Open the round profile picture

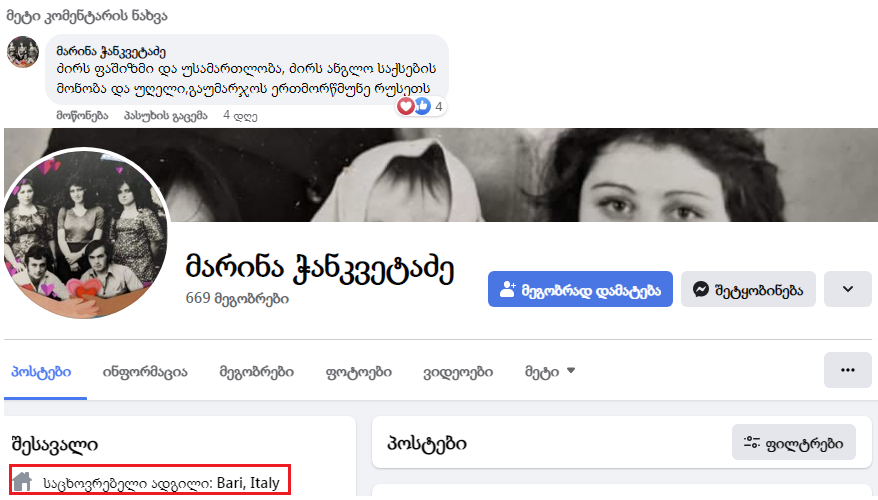(x=86, y=233)
